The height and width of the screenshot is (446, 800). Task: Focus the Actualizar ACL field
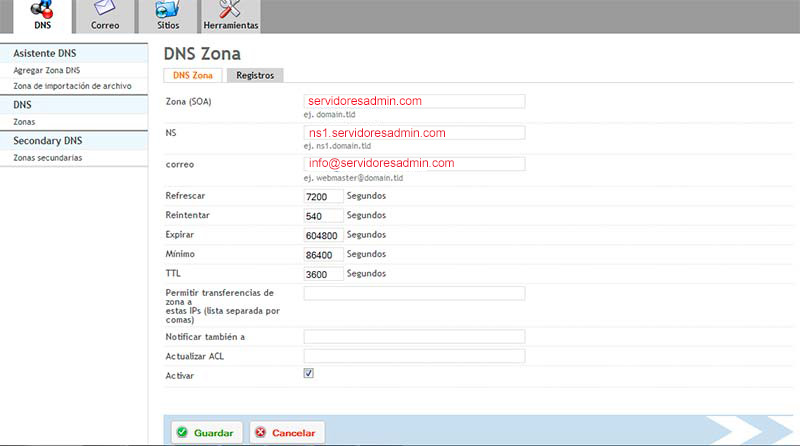414,356
